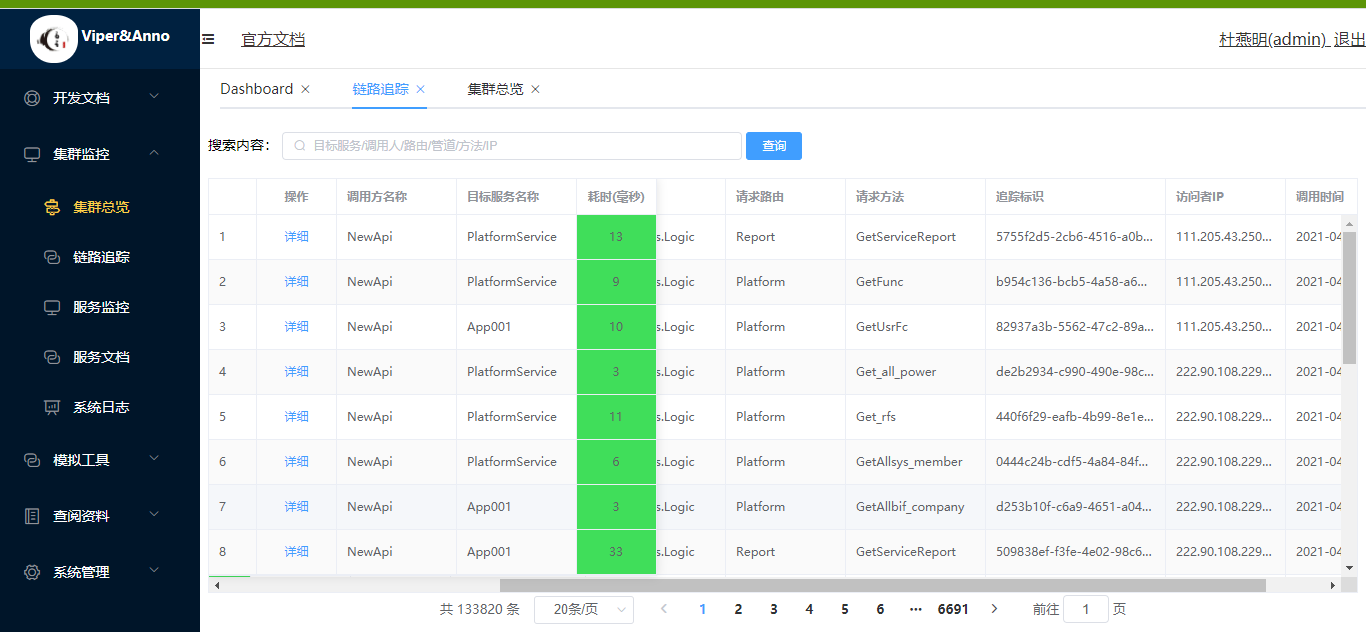
Task: Click the 追踪标识 column header
Action: coord(1075,197)
